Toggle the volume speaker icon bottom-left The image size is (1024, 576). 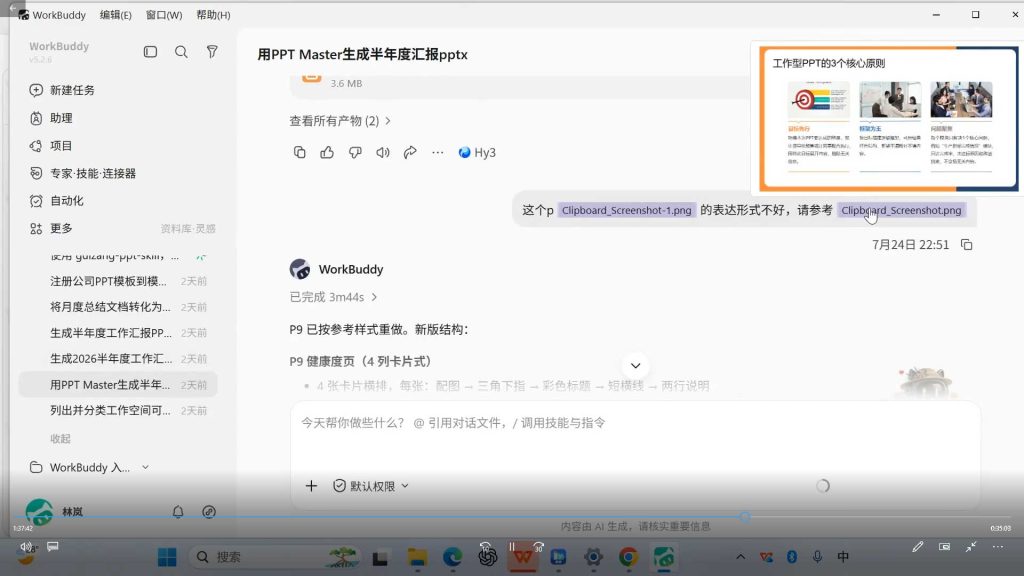[x=25, y=547]
